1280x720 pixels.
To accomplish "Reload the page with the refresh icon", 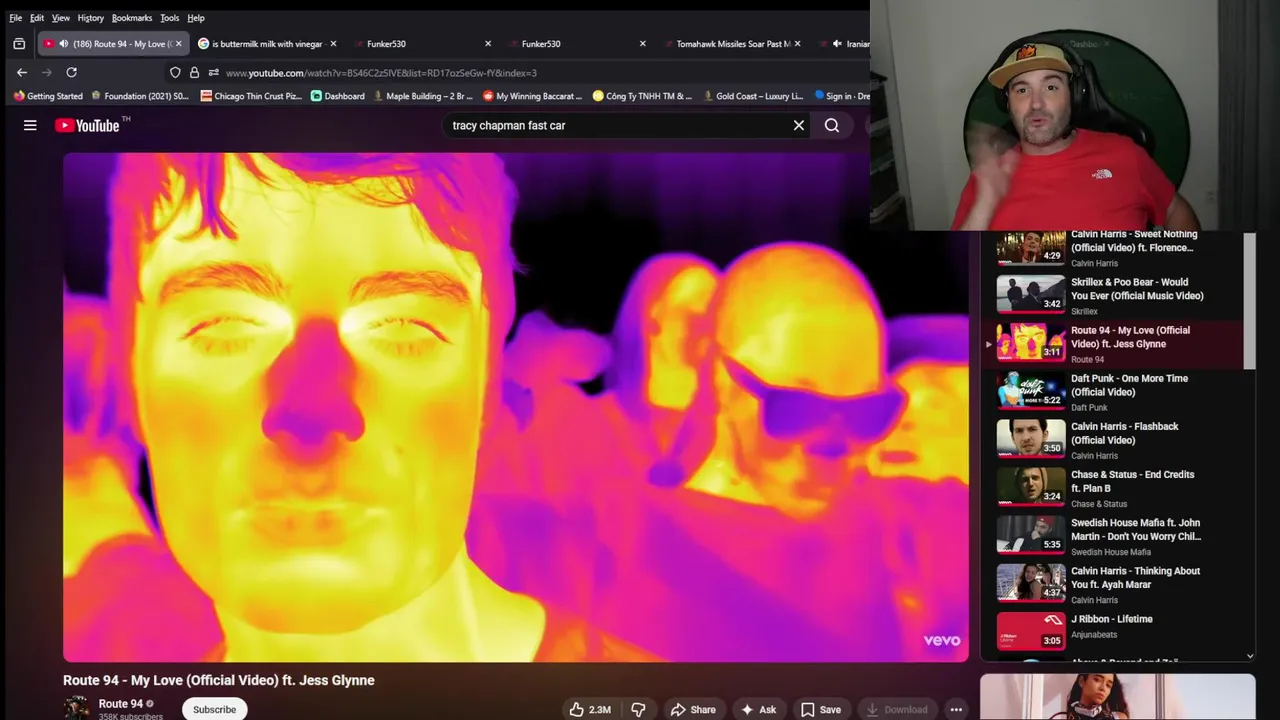I will point(71,72).
